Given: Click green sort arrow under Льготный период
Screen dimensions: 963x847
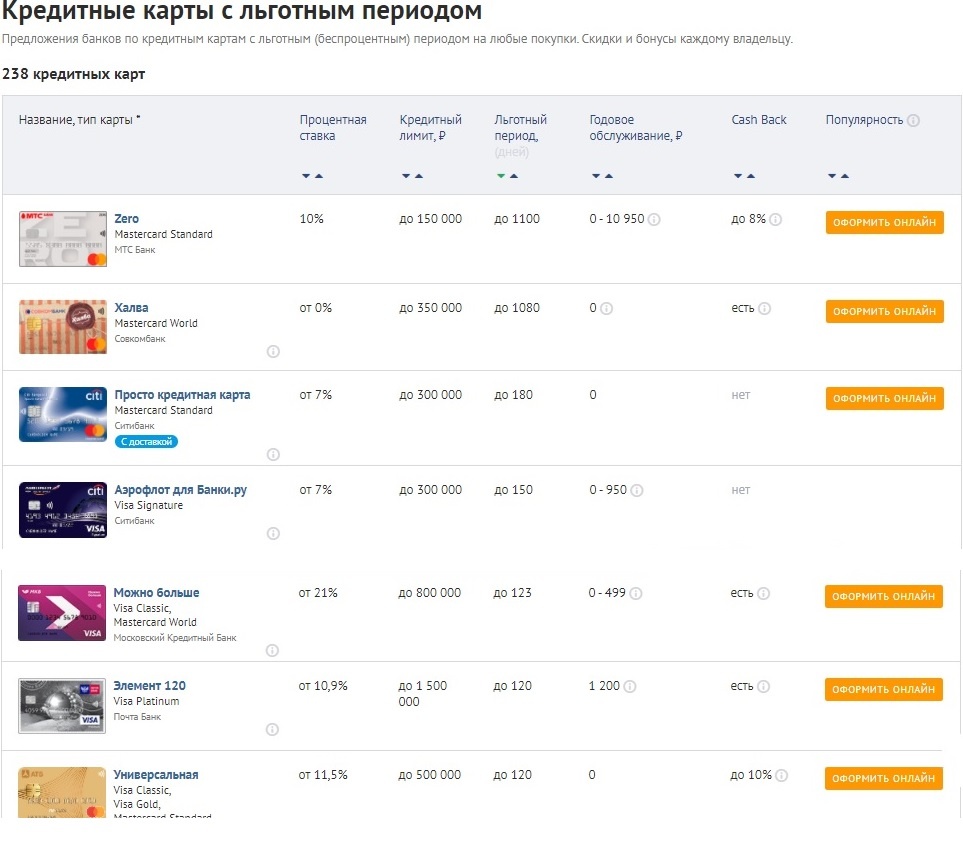Looking at the screenshot, I should [x=501, y=176].
